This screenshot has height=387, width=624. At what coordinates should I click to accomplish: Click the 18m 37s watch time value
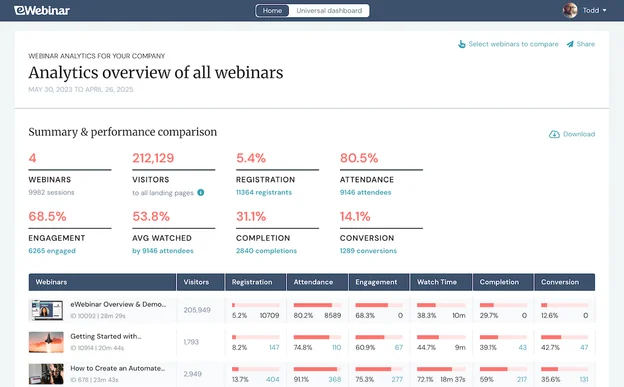click(x=453, y=379)
